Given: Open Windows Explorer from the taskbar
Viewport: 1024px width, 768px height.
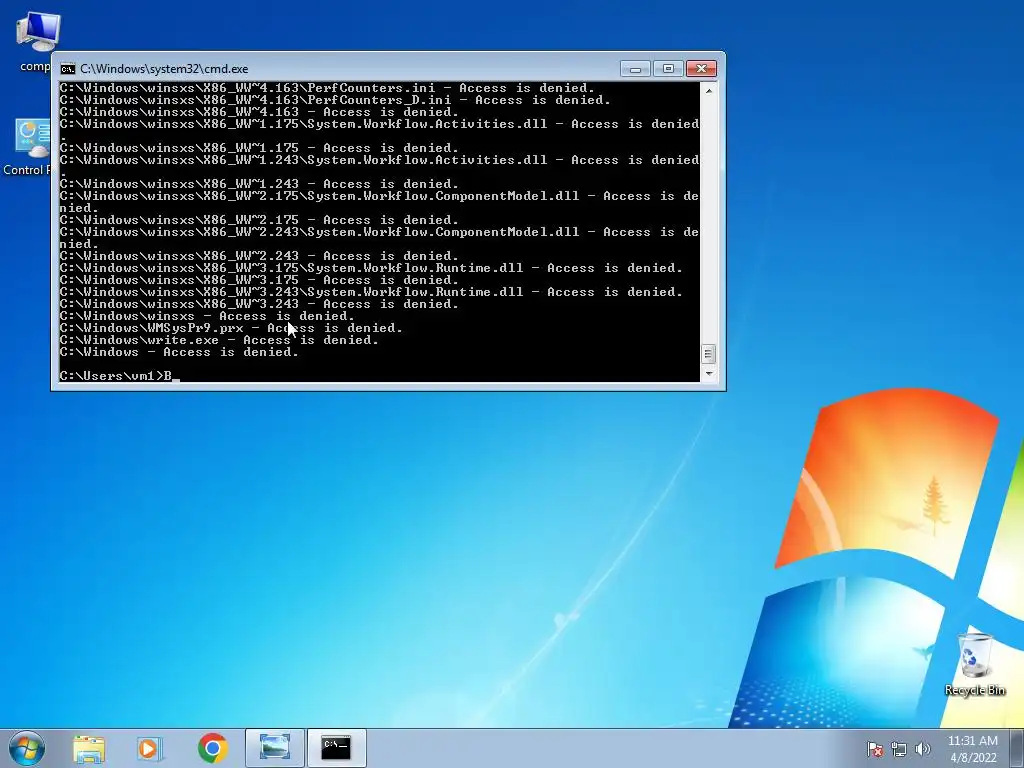Looking at the screenshot, I should click(89, 748).
